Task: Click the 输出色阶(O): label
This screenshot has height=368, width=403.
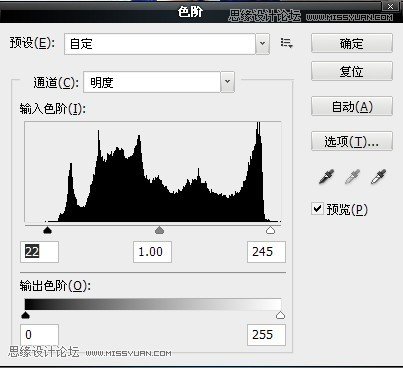Action: 55,286
